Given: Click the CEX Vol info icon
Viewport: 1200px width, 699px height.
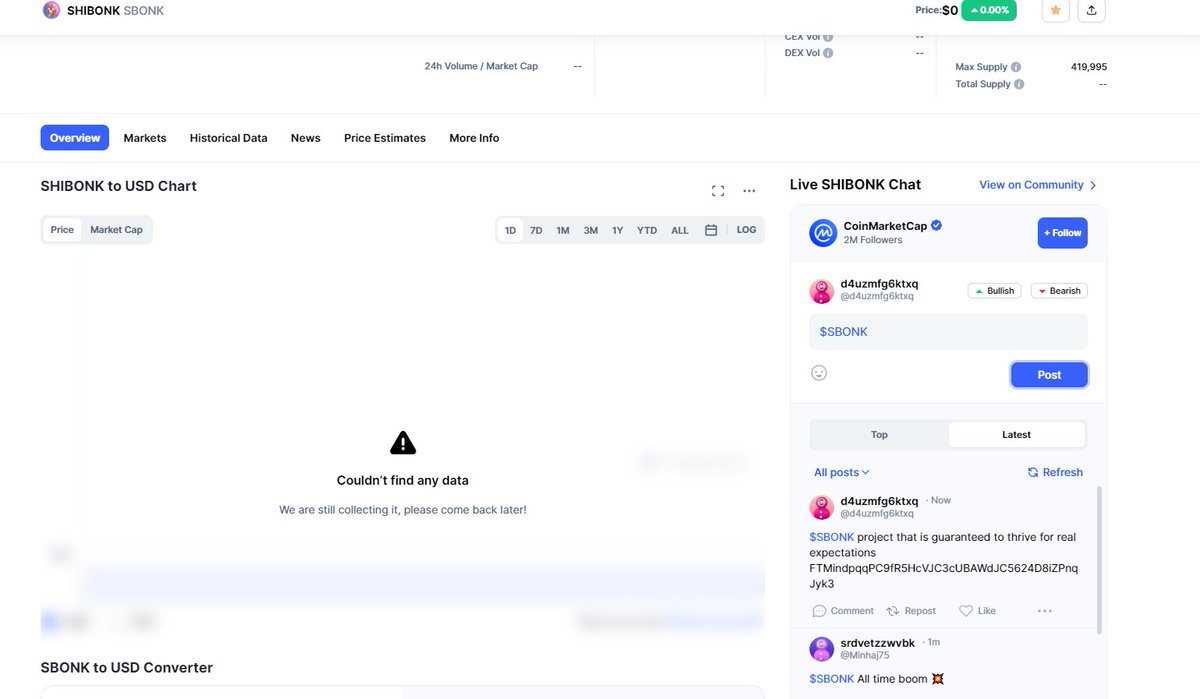Looking at the screenshot, I should coord(828,37).
